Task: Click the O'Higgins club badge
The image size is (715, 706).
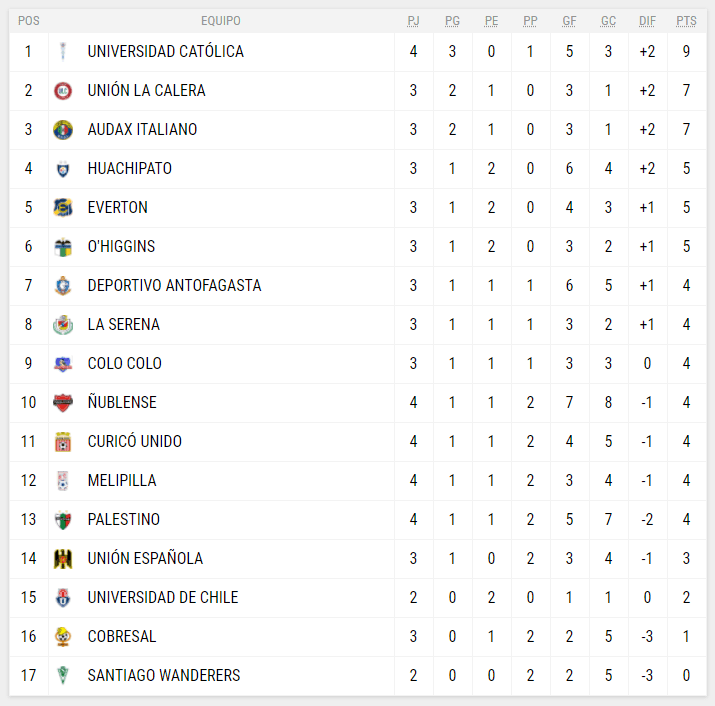Action: 63,247
